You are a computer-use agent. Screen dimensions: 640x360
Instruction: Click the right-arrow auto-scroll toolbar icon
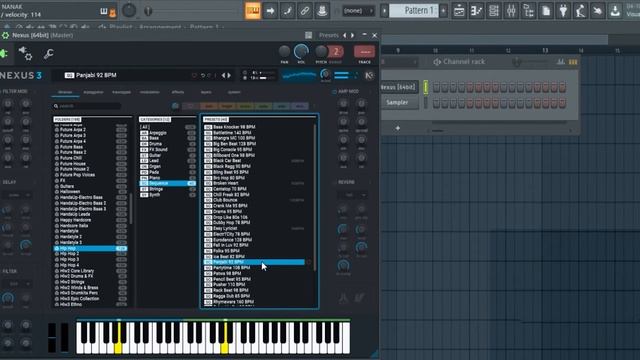click(x=270, y=11)
